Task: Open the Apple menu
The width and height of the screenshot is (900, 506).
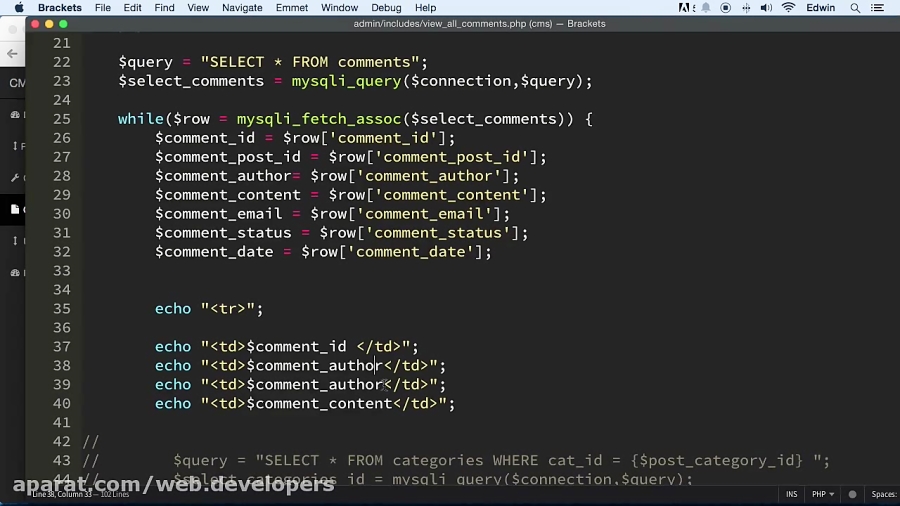Action: pos(18,8)
